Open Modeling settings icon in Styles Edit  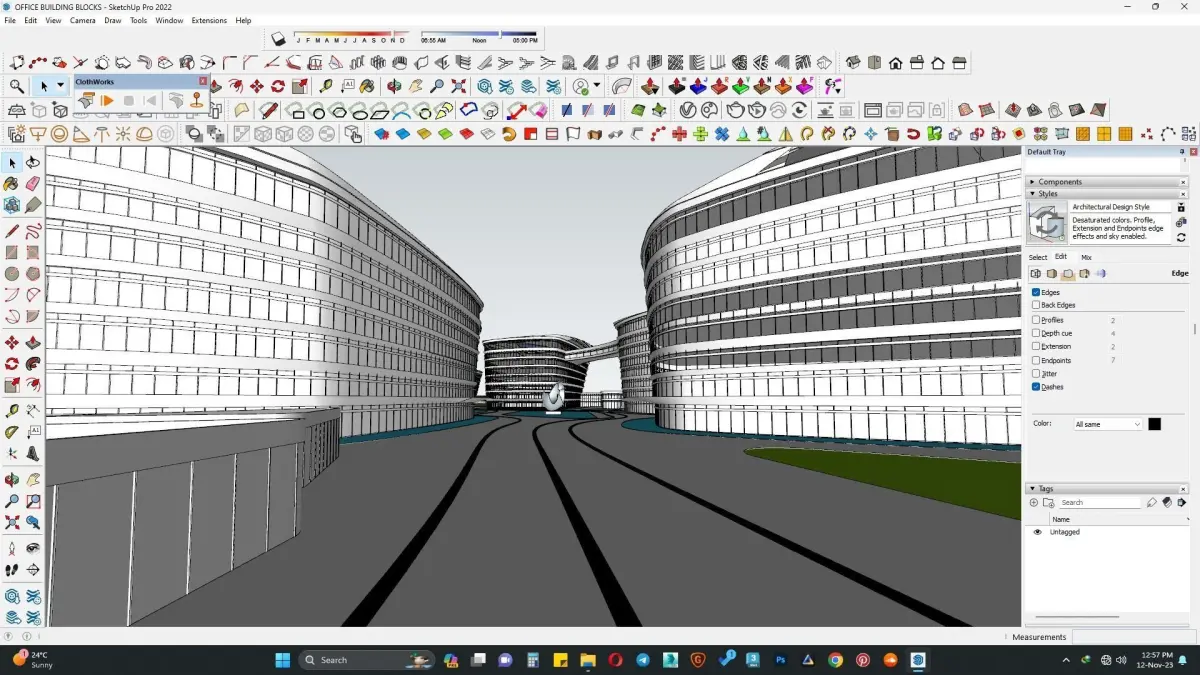(1101, 273)
